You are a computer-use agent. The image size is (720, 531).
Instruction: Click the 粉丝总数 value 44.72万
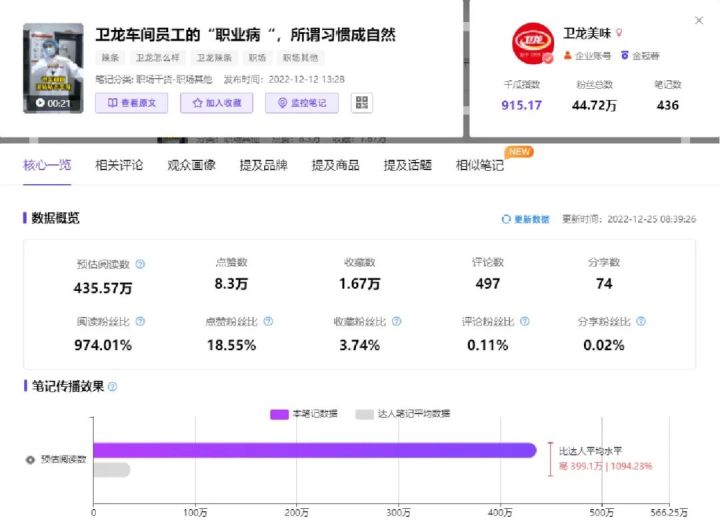(x=594, y=105)
